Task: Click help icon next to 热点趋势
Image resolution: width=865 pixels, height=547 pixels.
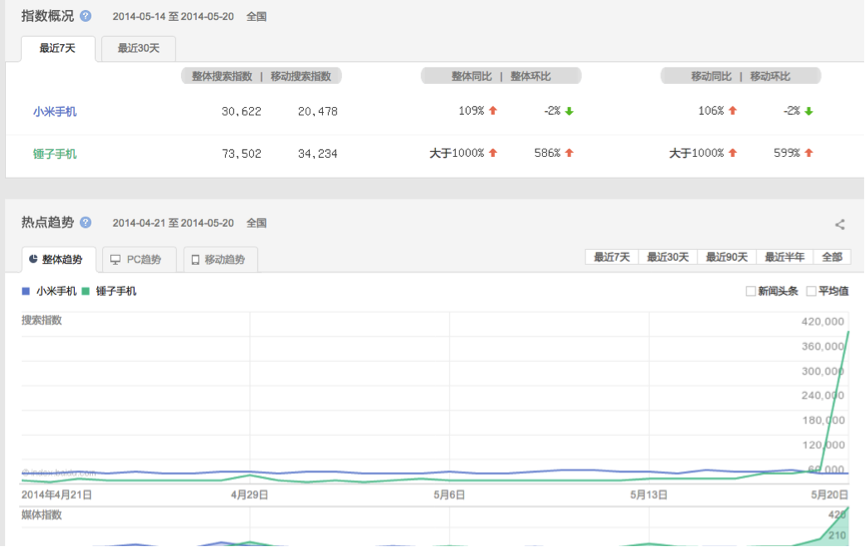Action: coord(86,222)
